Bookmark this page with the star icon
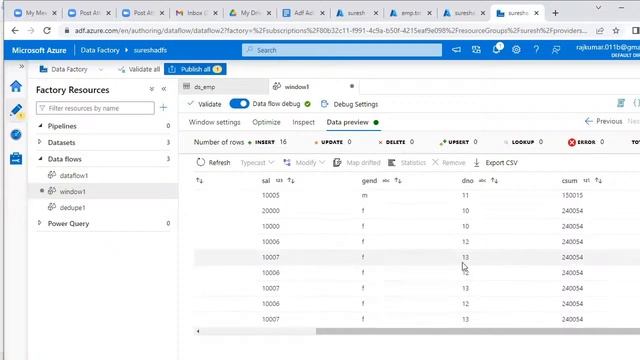The height and width of the screenshot is (360, 640). 616,31
